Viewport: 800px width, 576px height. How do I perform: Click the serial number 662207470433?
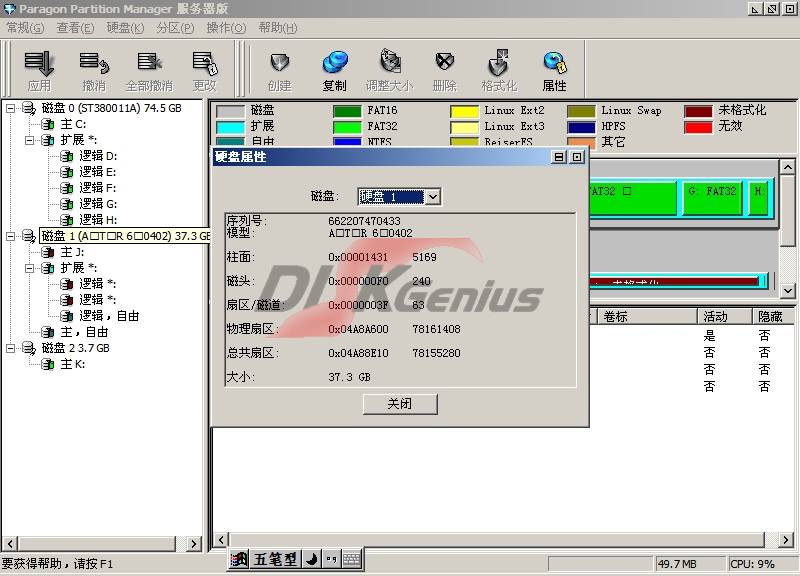(x=364, y=221)
